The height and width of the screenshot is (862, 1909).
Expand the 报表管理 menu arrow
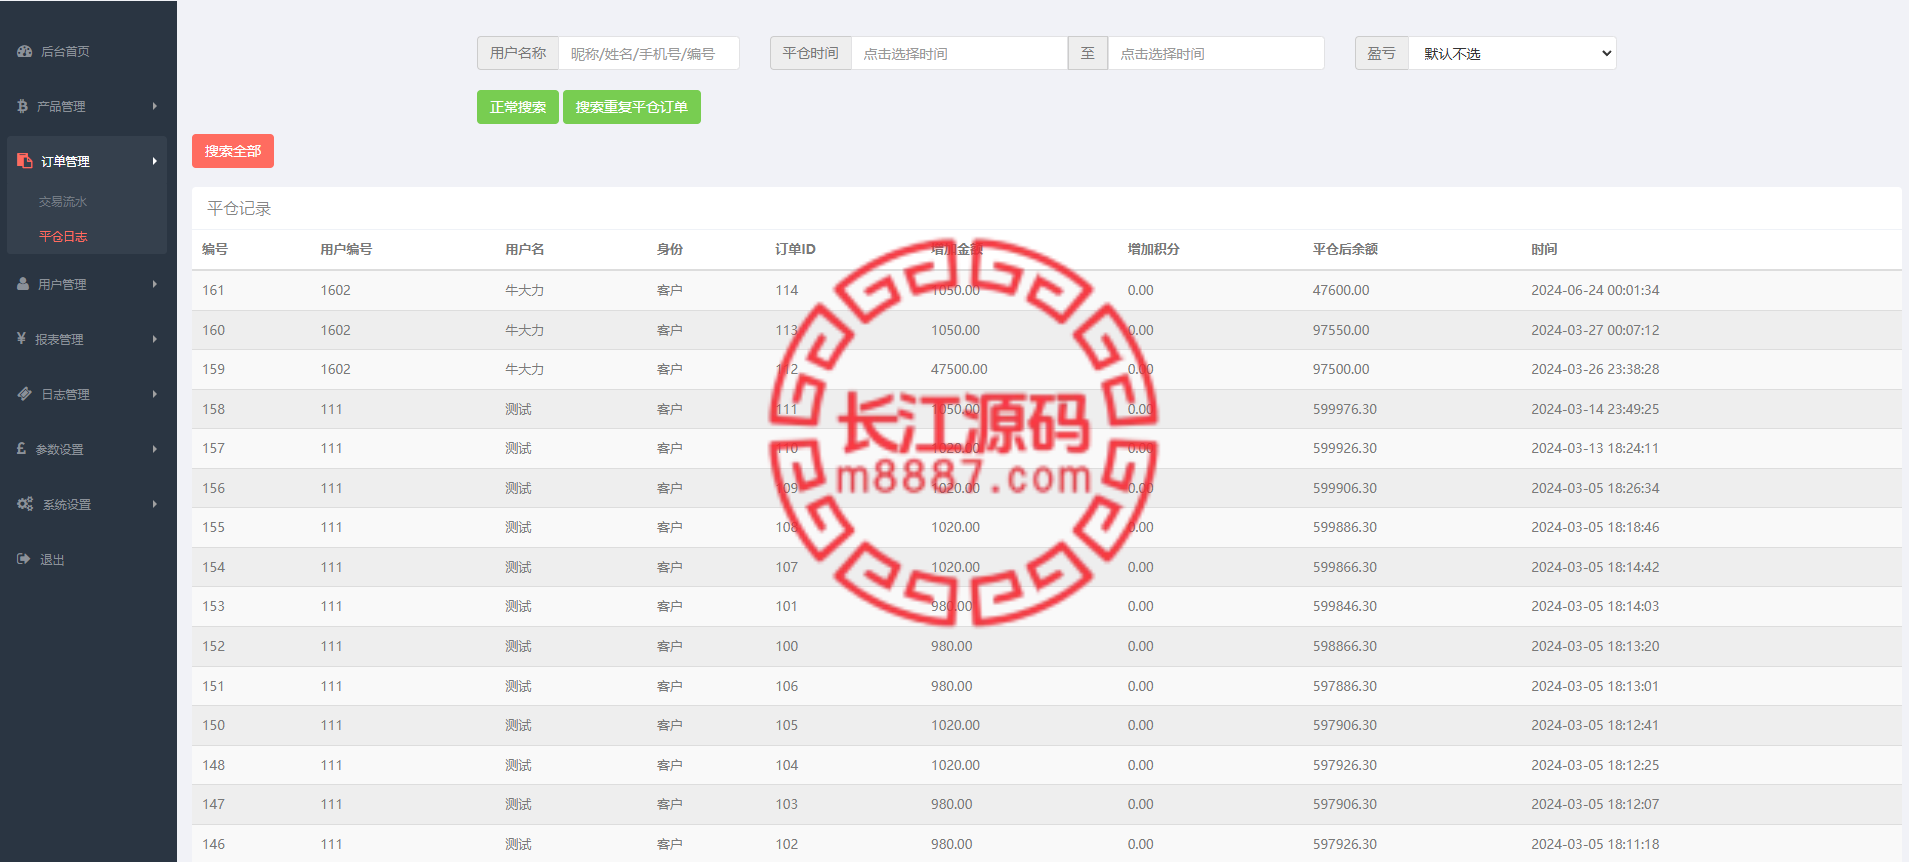click(x=155, y=339)
